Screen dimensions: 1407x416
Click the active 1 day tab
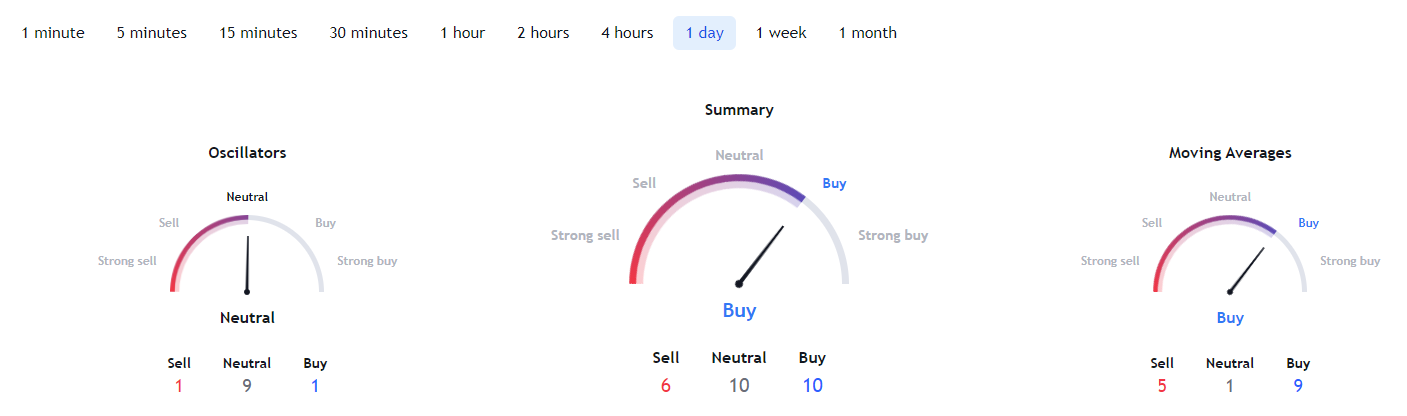coord(704,33)
